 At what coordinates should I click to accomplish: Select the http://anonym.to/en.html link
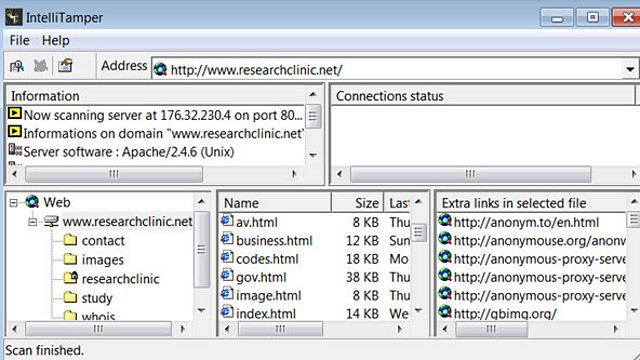click(x=526, y=222)
